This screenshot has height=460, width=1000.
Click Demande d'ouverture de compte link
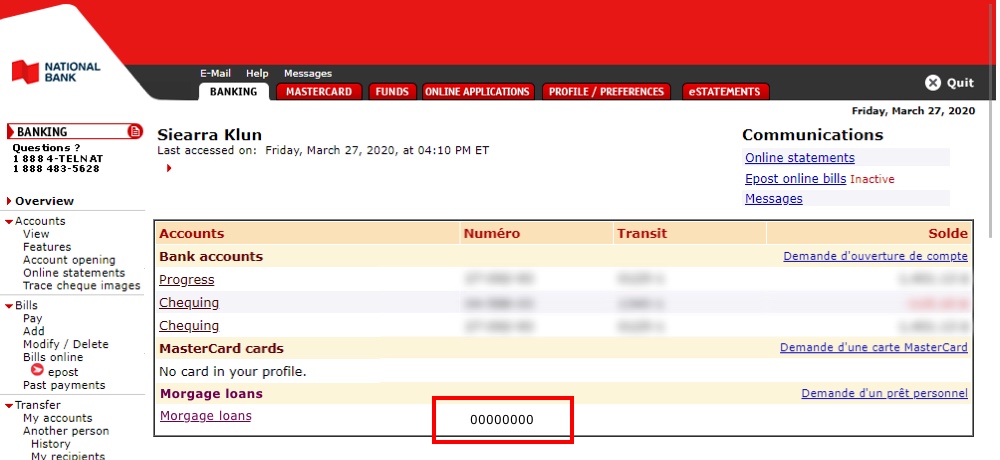click(x=875, y=256)
